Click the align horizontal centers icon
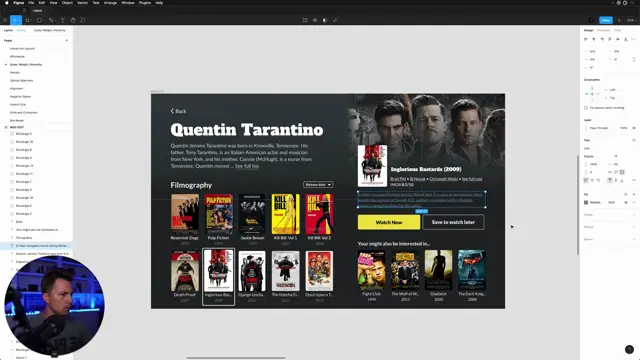Image resolution: width=640 pixels, height=360 pixels. tap(594, 39)
